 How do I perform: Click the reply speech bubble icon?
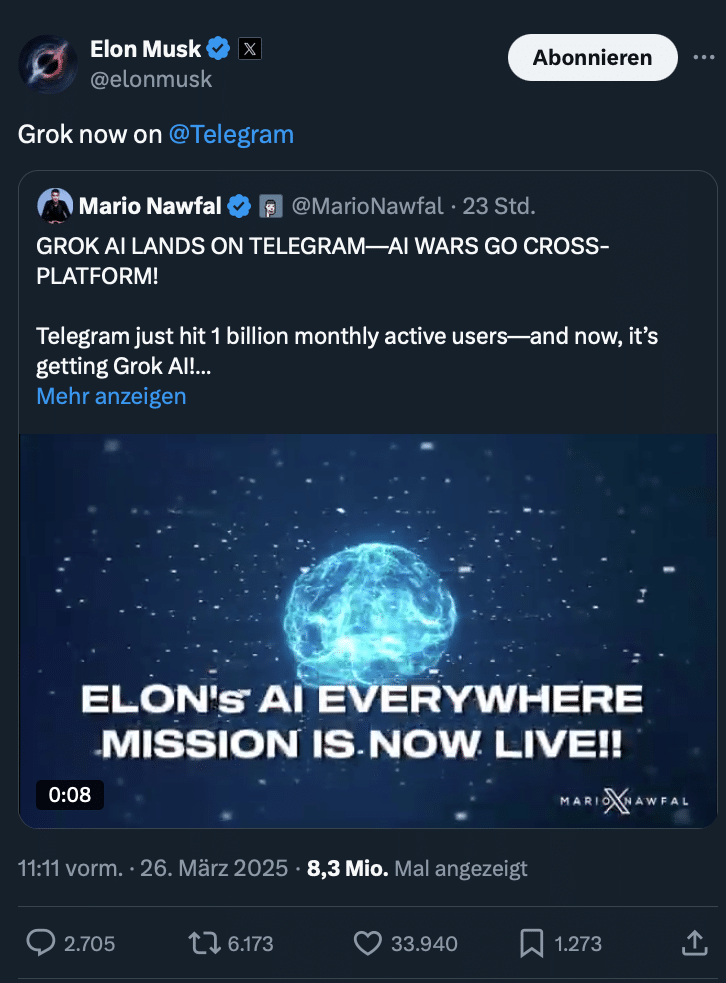point(40,943)
